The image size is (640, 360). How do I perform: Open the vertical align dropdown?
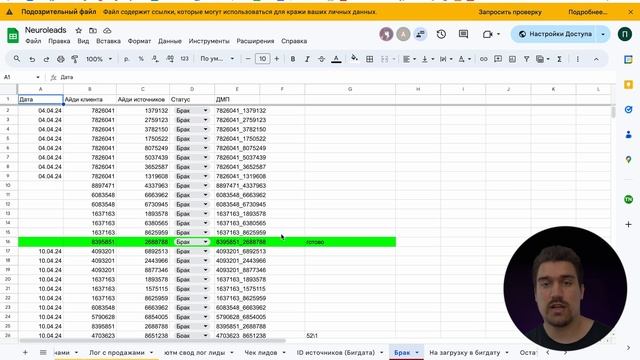click(x=427, y=59)
